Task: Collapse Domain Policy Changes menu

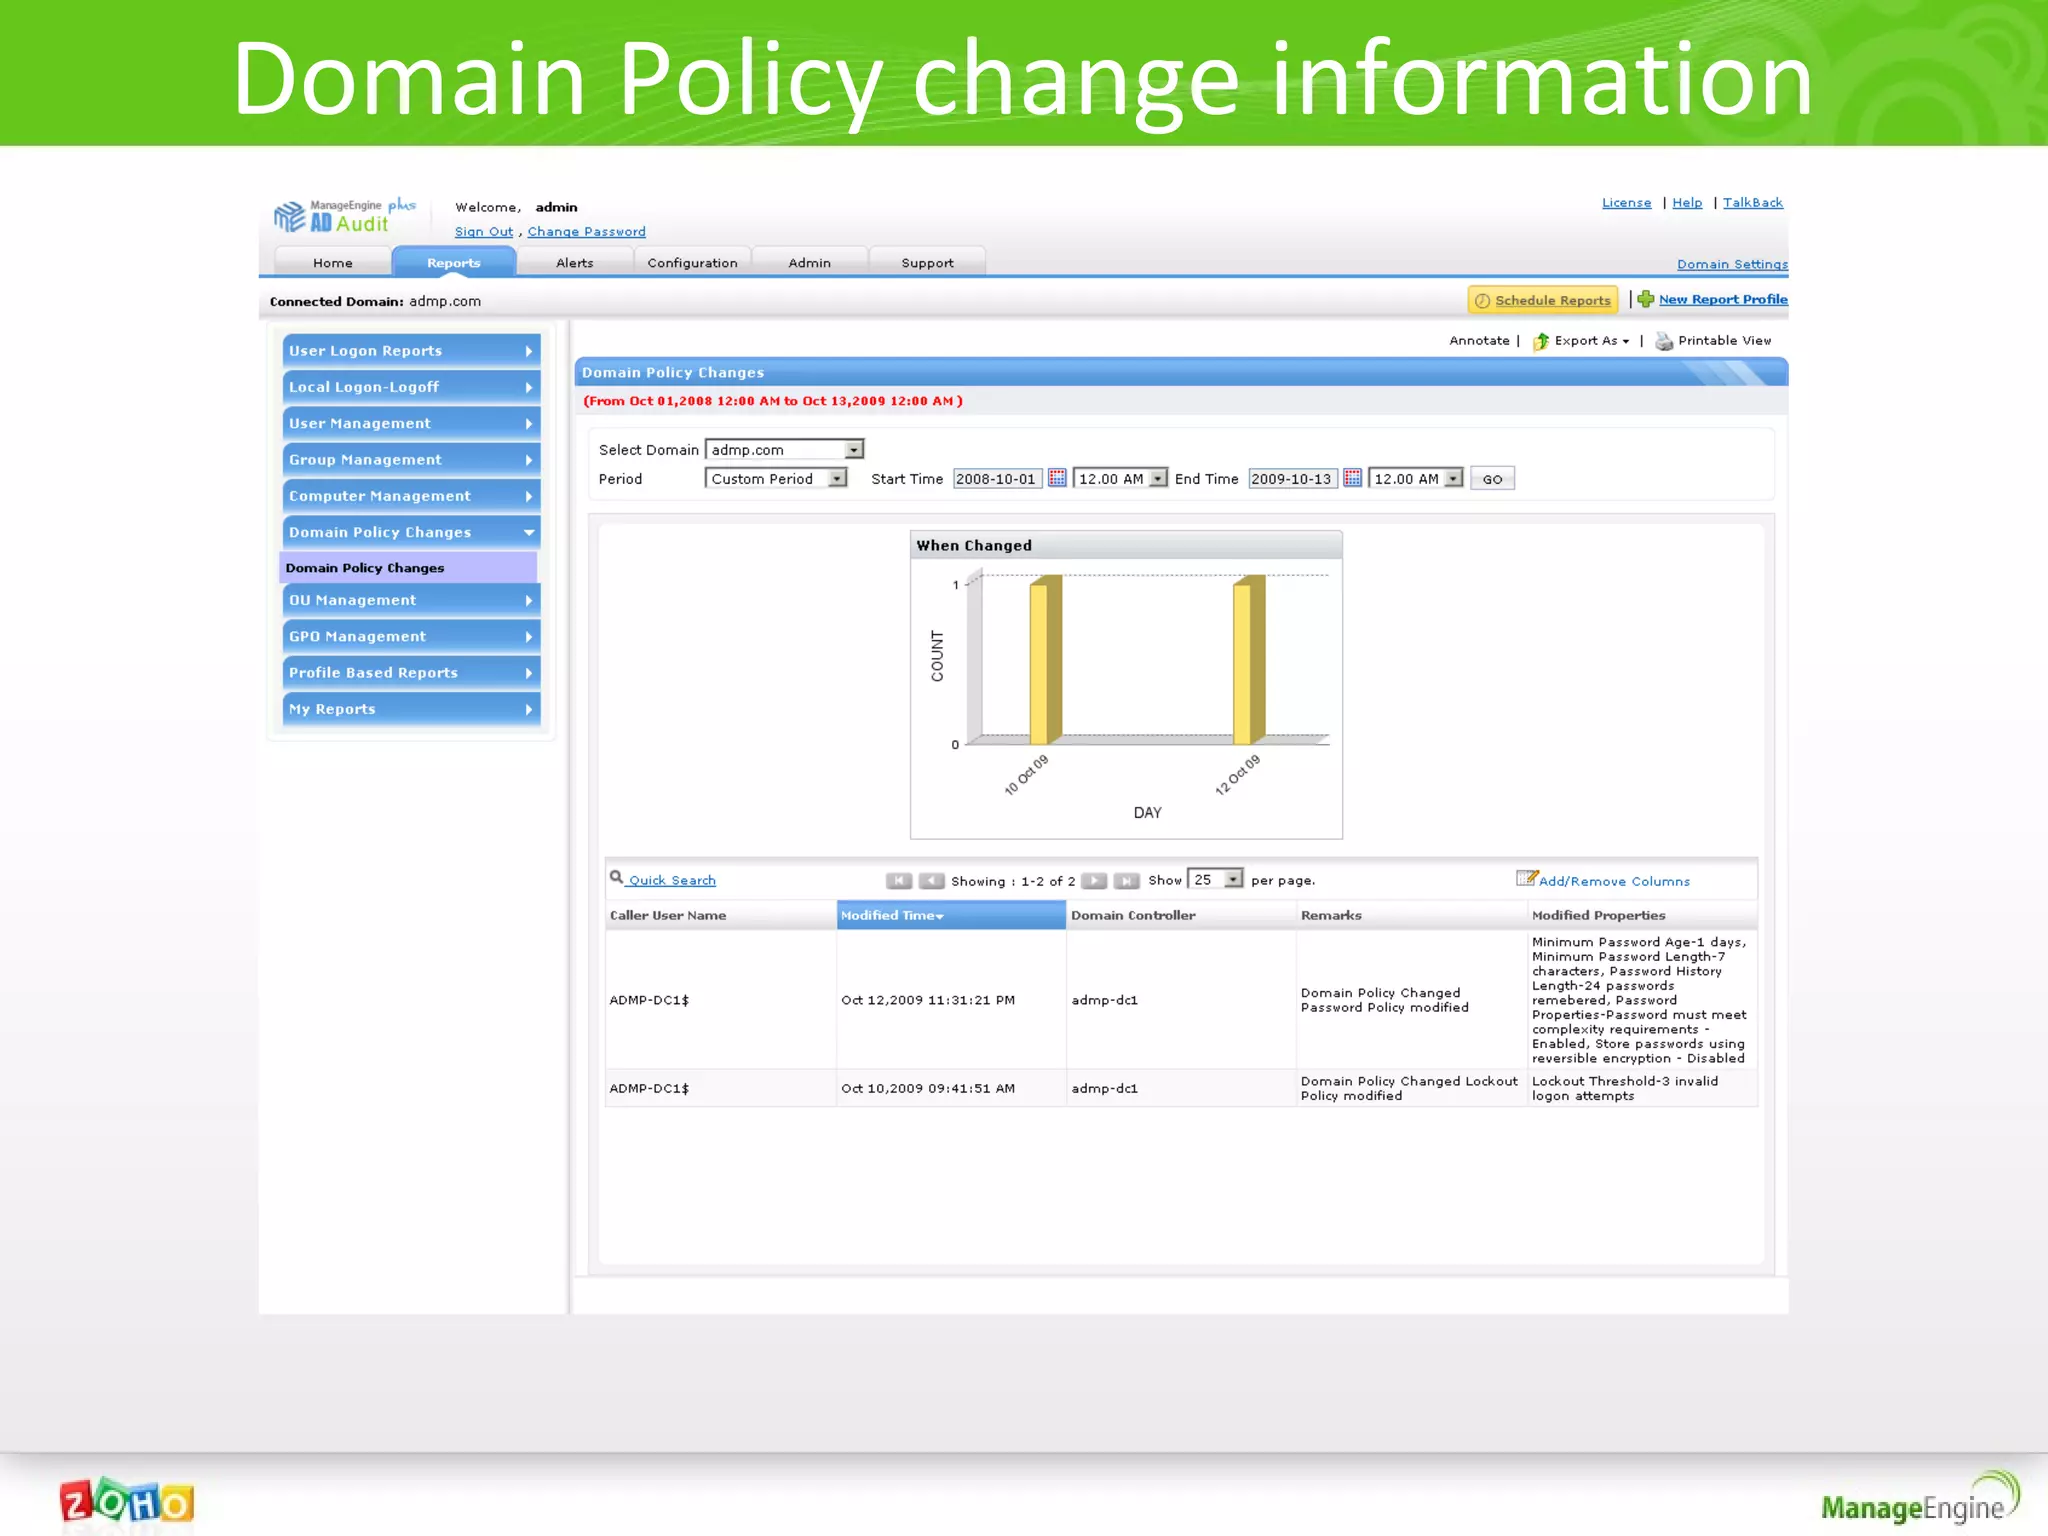Action: [411, 533]
